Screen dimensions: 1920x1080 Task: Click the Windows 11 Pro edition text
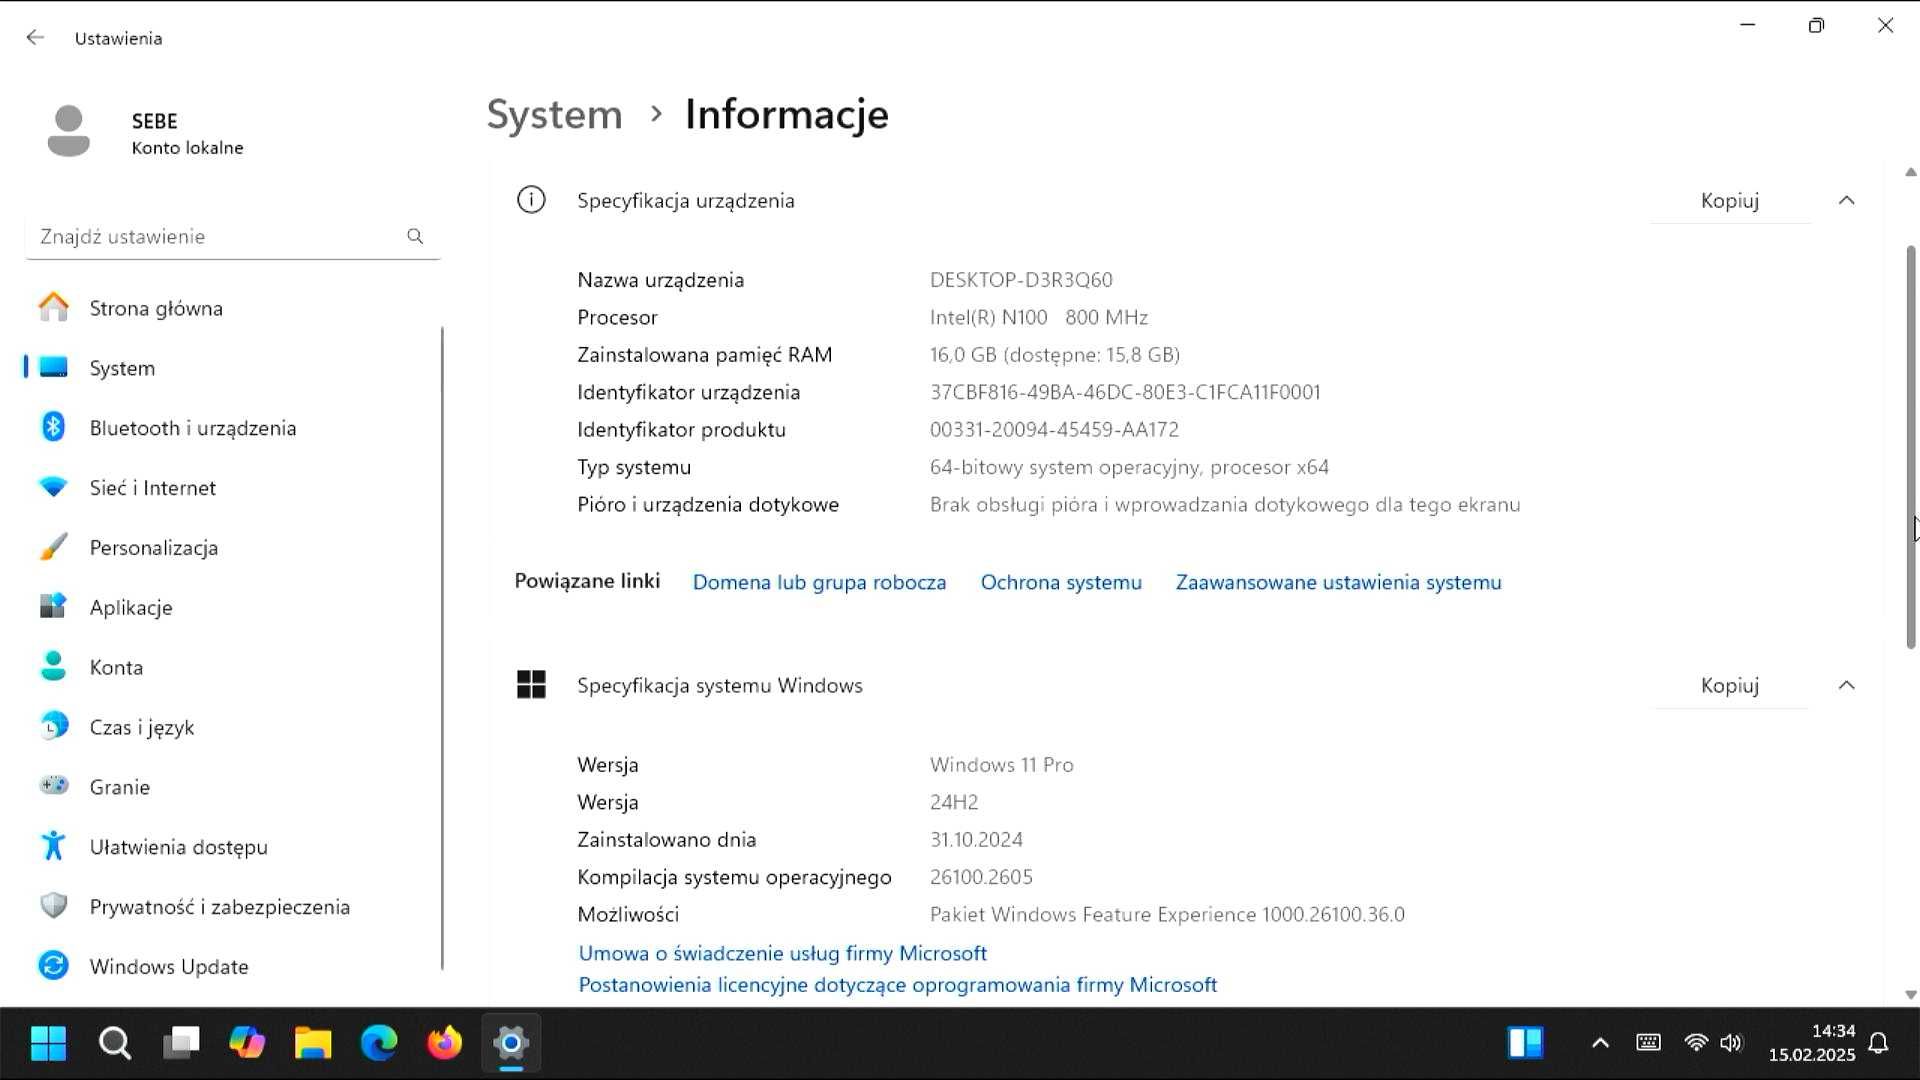[1001, 764]
